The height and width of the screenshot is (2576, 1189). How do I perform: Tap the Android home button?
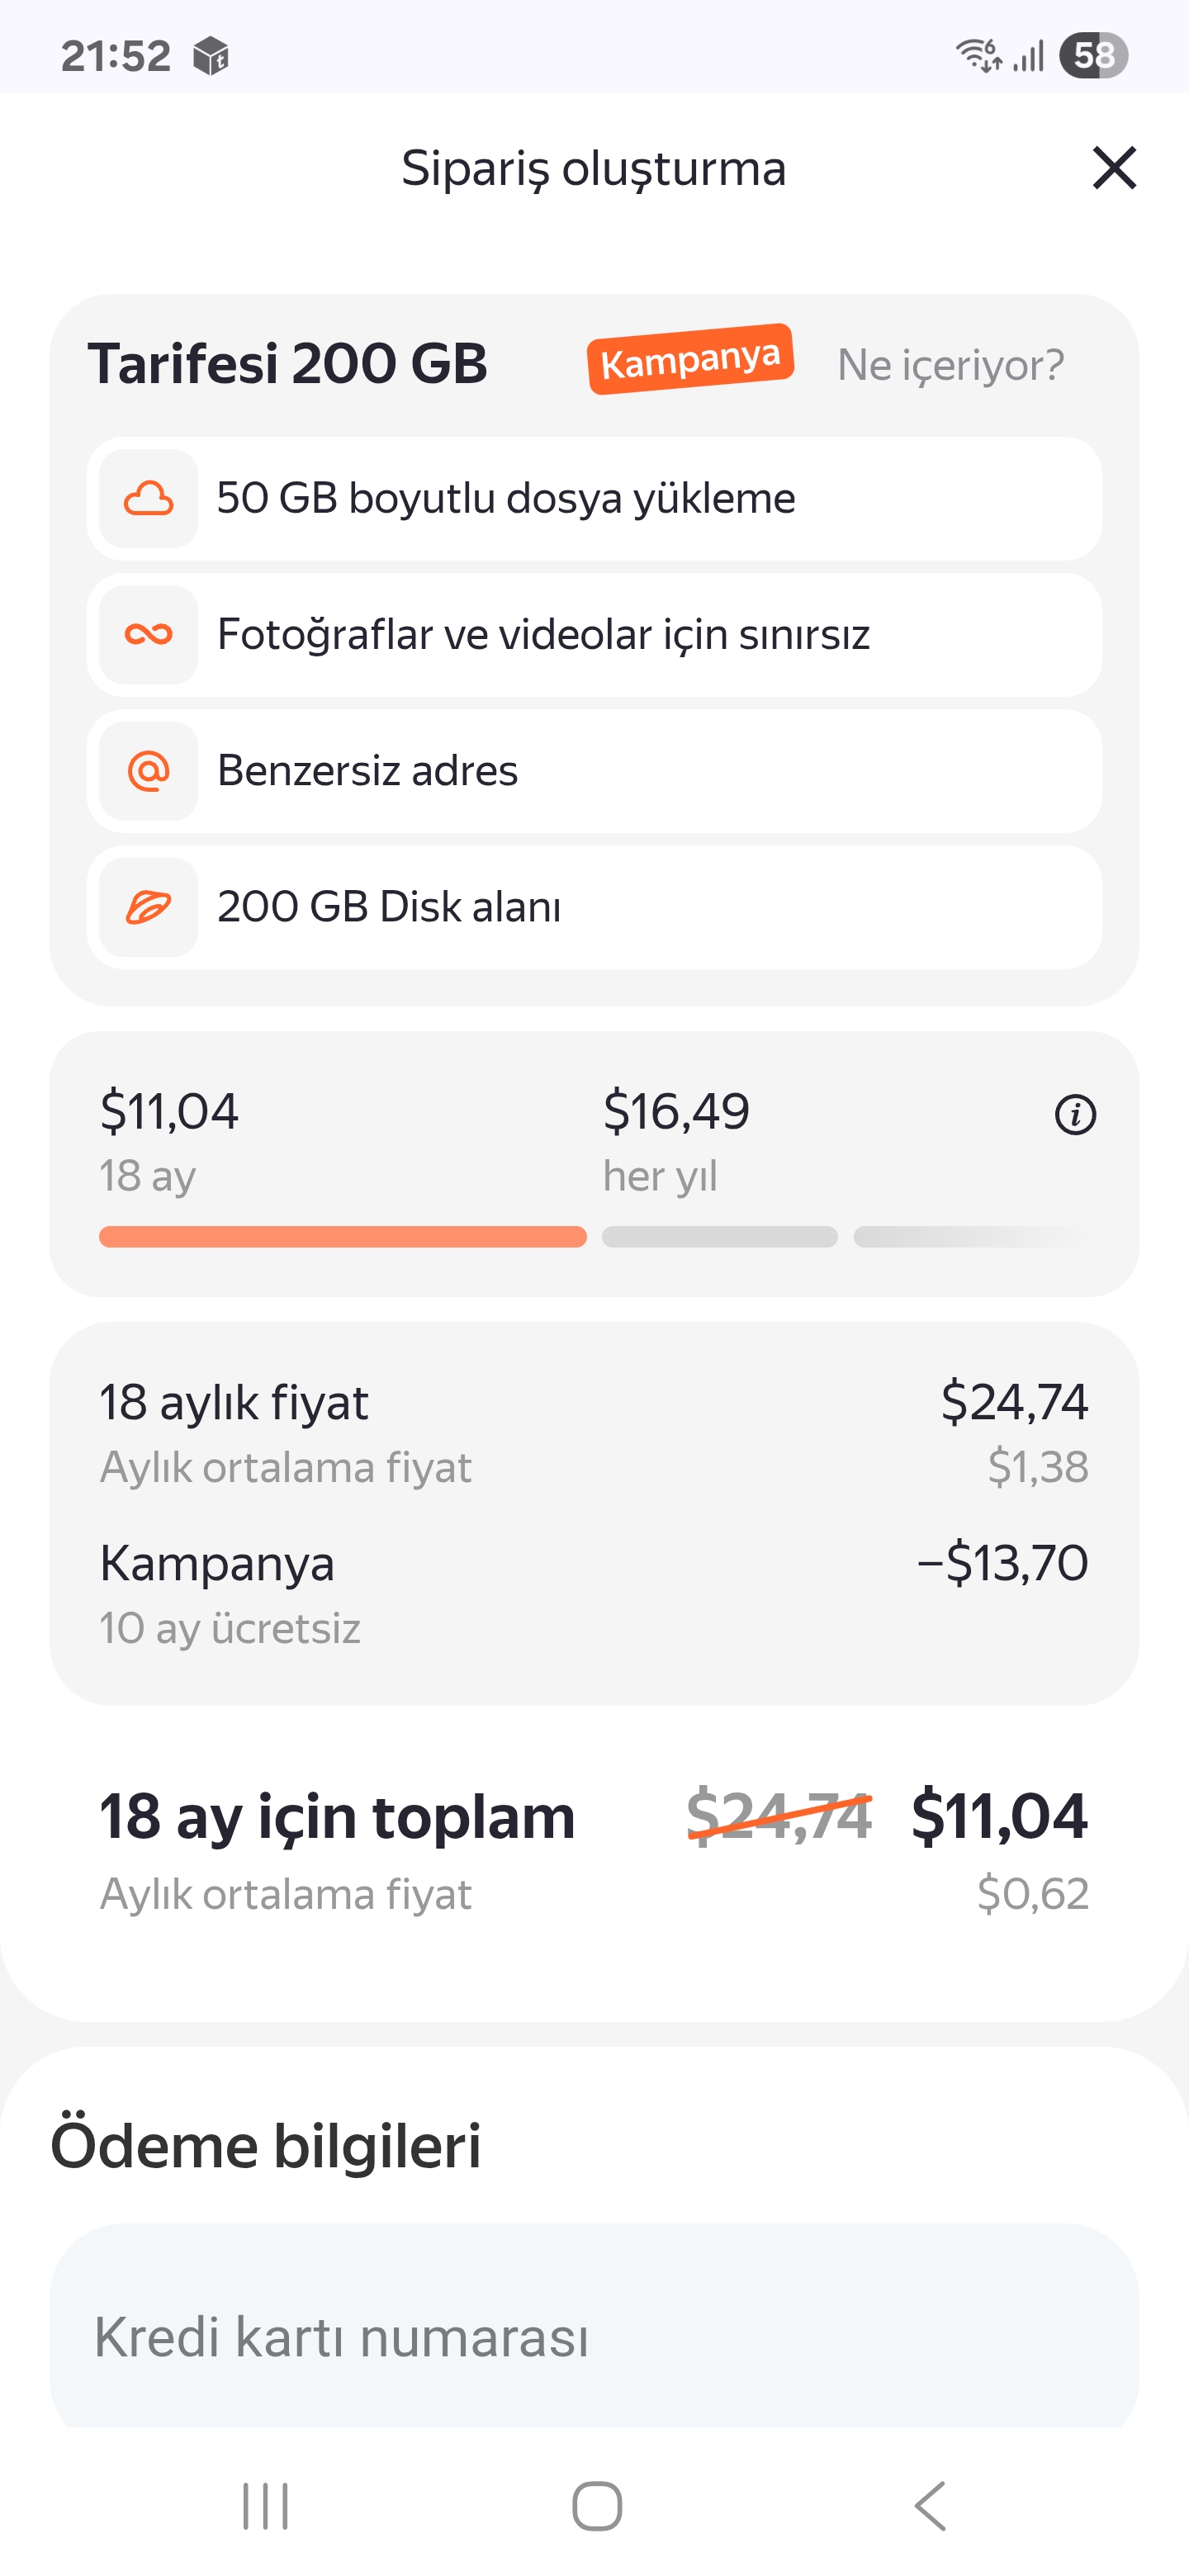[x=597, y=2505]
